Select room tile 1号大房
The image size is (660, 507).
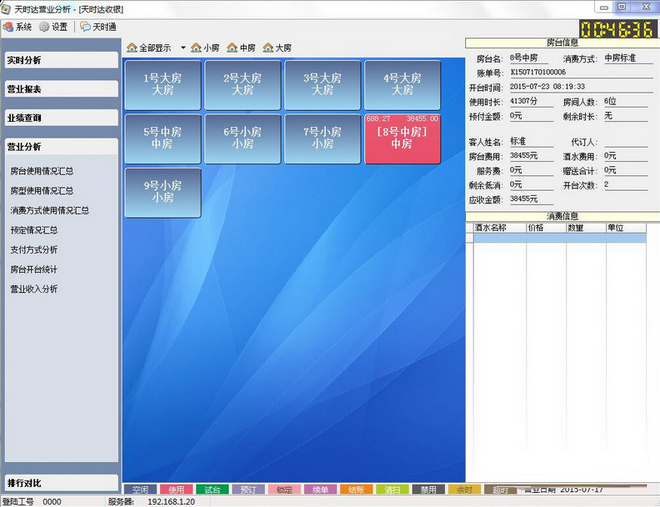163,85
